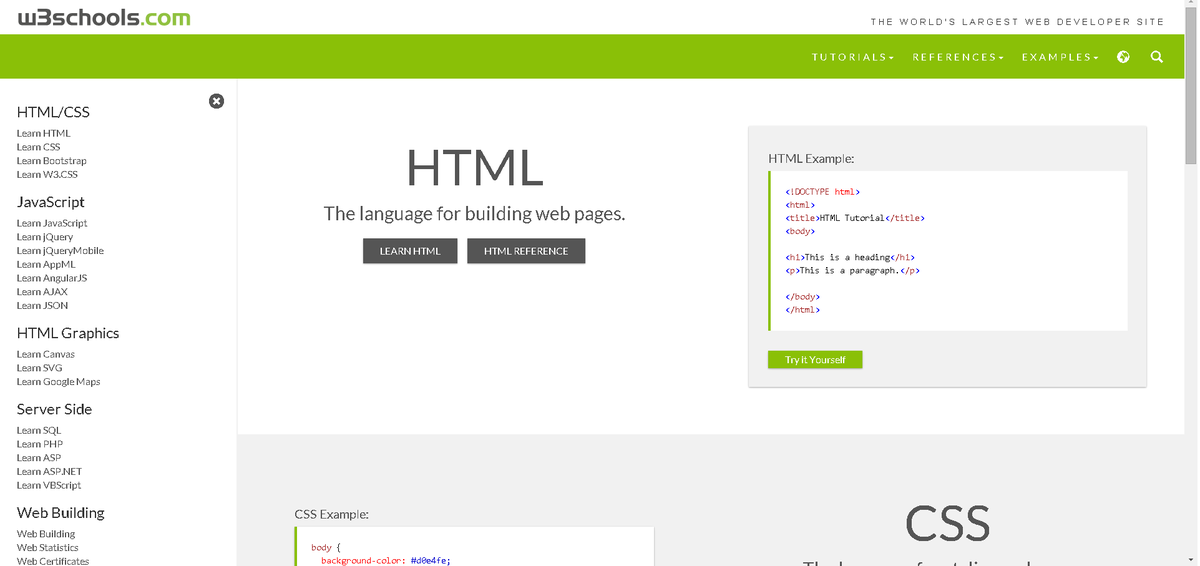Click the page vertical scrollbar thumb
The height and width of the screenshot is (566, 1200).
[x=1191, y=88]
